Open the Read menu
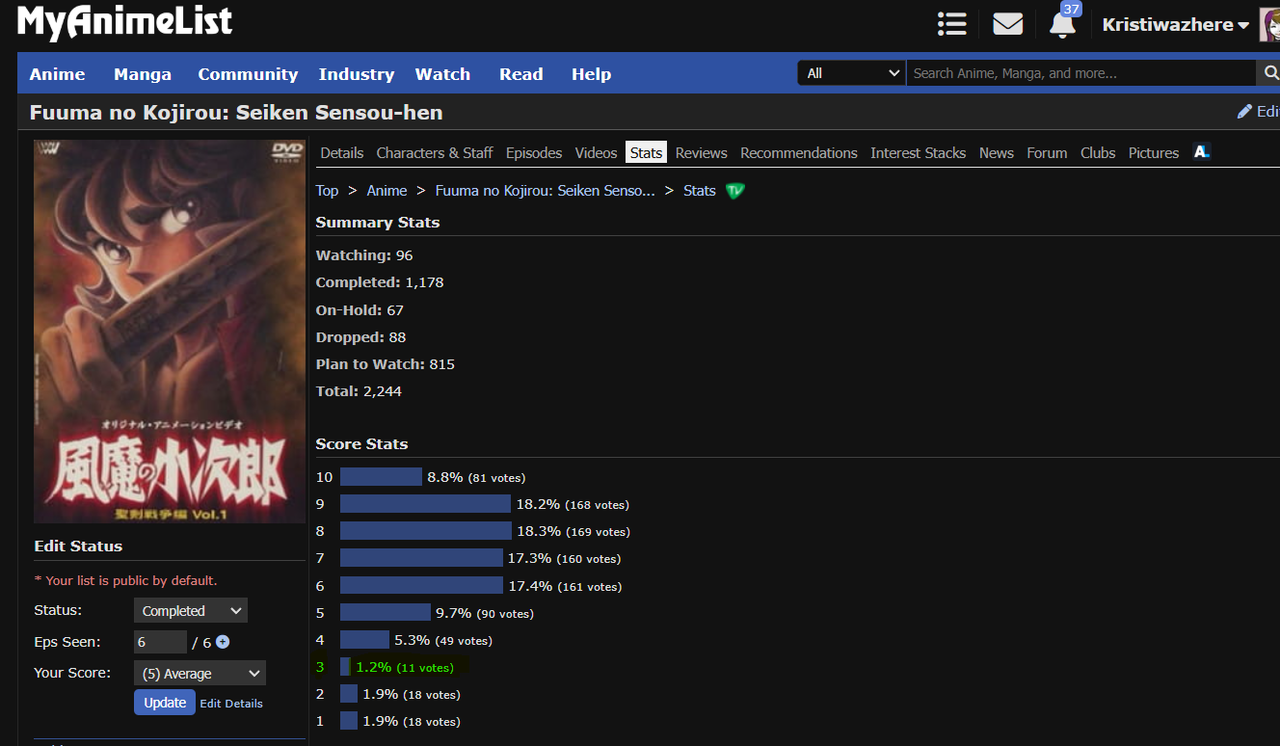Viewport: 1280px width, 746px height. [x=521, y=74]
